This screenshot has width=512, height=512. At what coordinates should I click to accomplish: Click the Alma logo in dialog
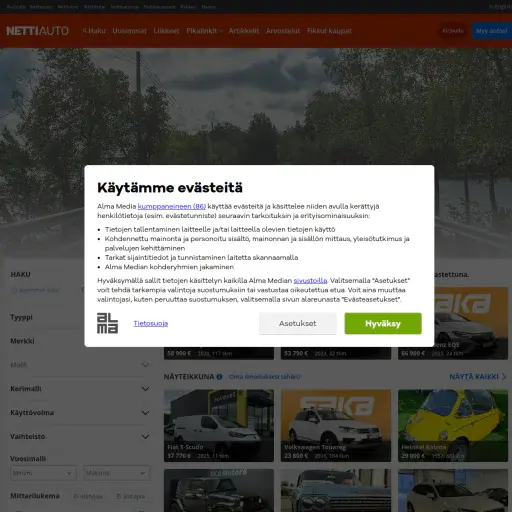pyautogui.click(x=107, y=323)
